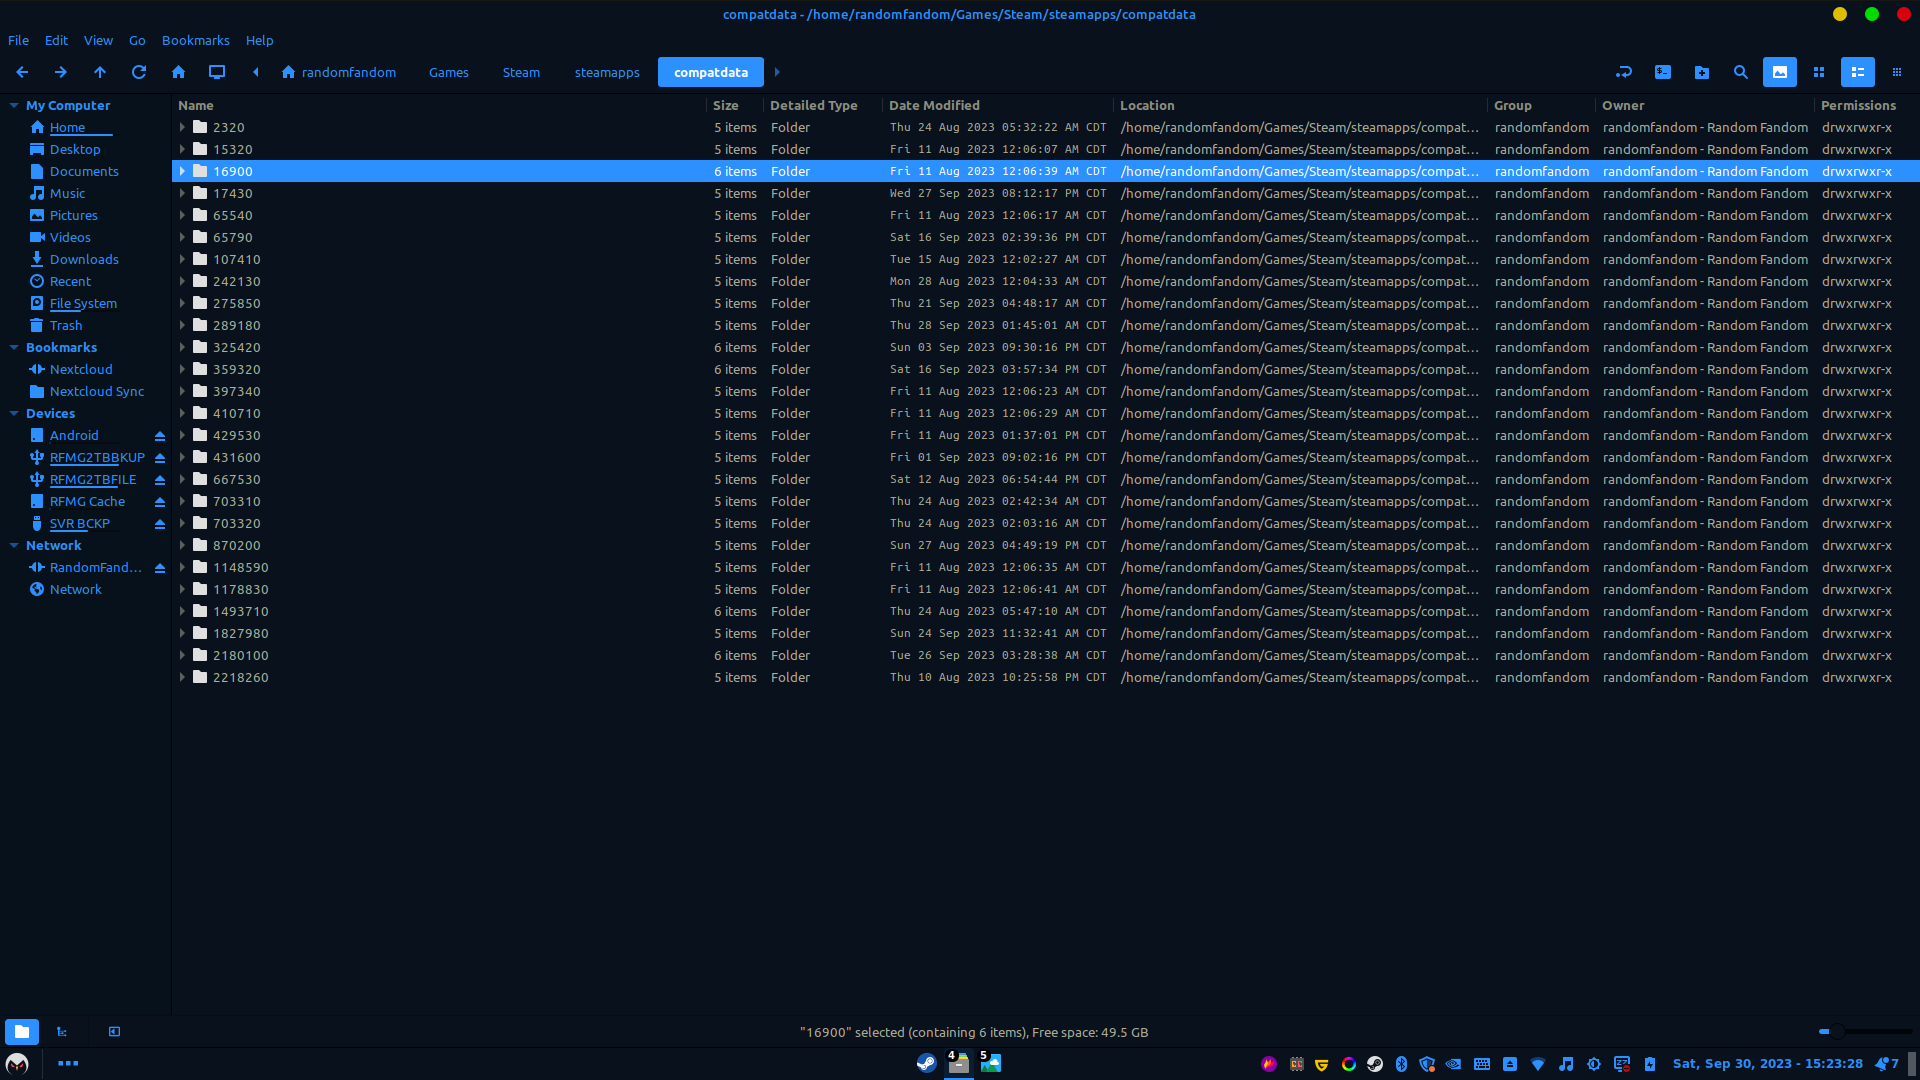Image resolution: width=1920 pixels, height=1080 pixels.
Task: Open the View menu
Action: pos(98,40)
